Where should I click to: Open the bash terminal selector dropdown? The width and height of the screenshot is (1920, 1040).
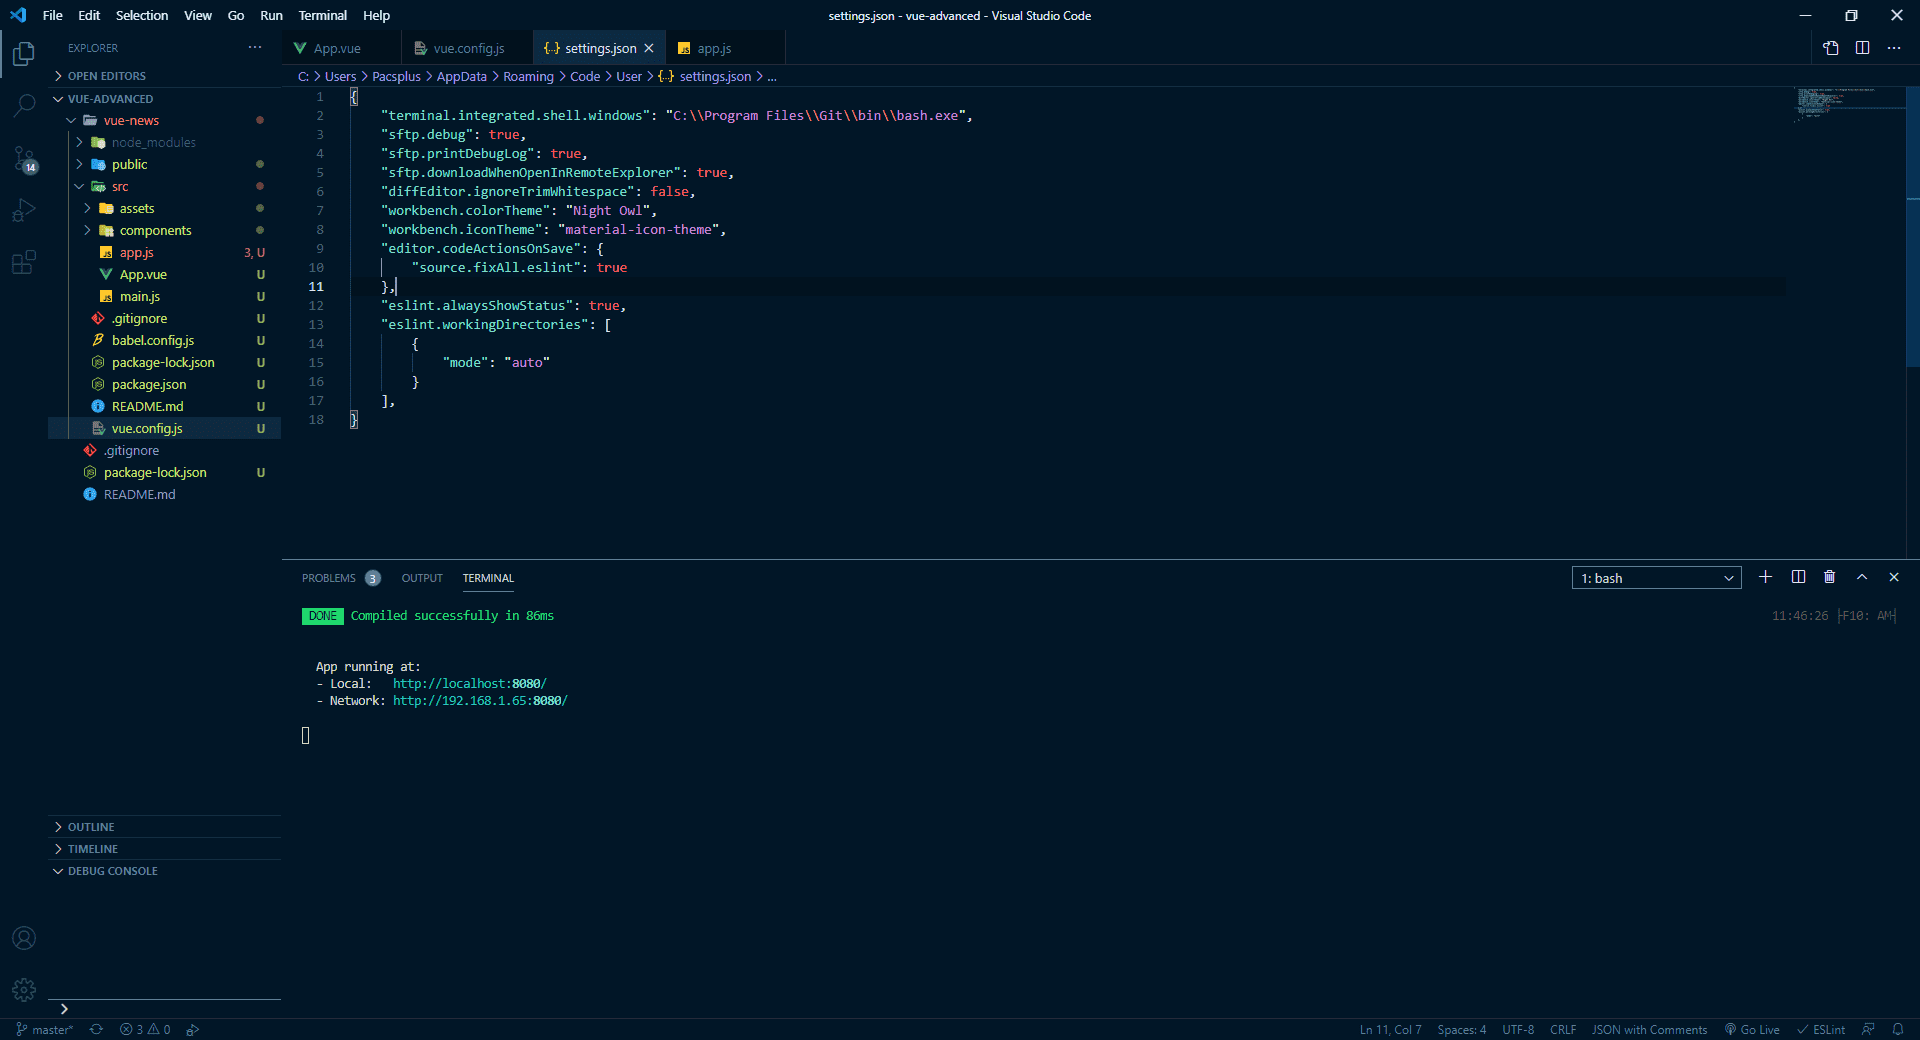pyautogui.click(x=1656, y=578)
